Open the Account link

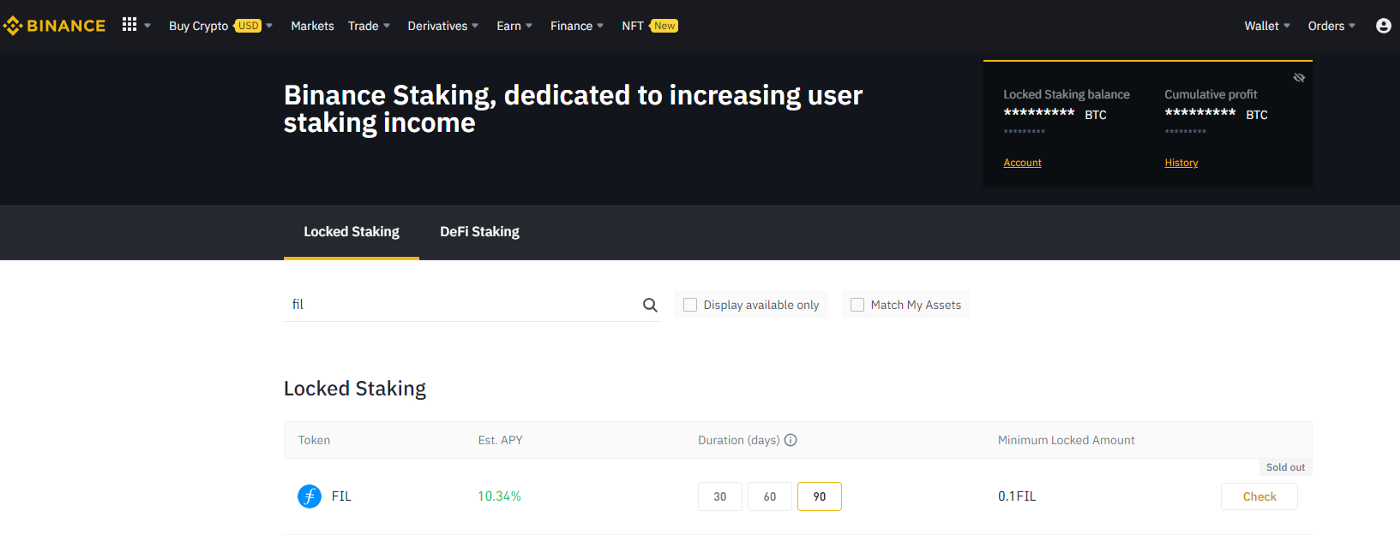click(1022, 162)
